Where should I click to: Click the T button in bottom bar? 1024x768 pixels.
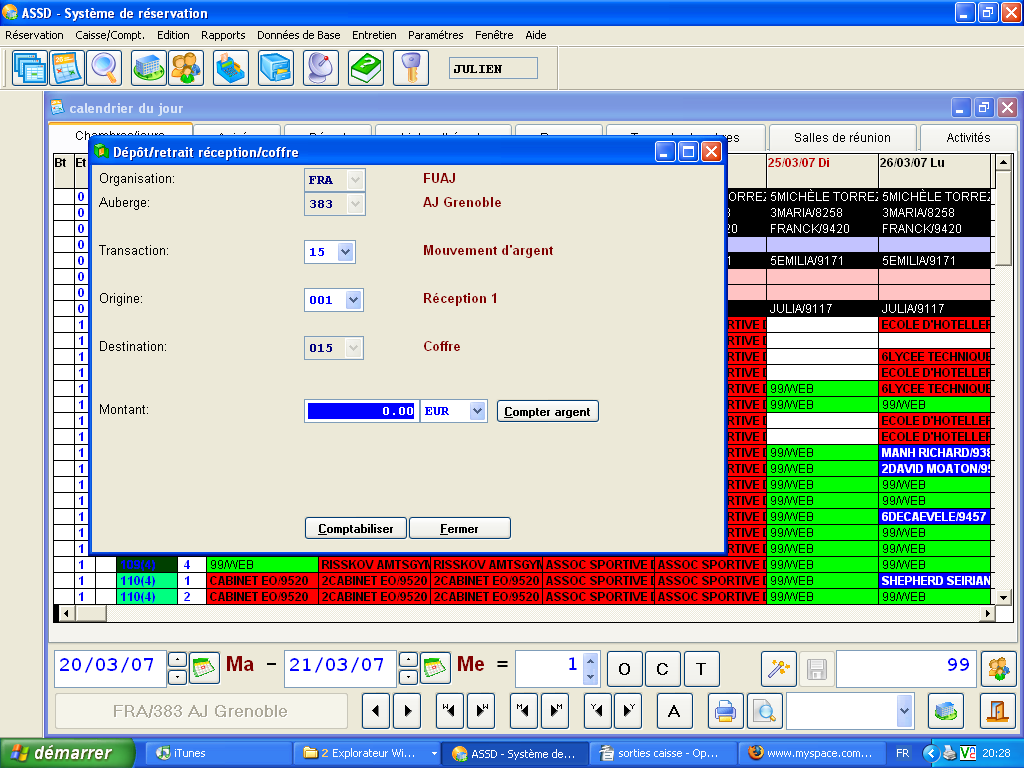[x=701, y=669]
